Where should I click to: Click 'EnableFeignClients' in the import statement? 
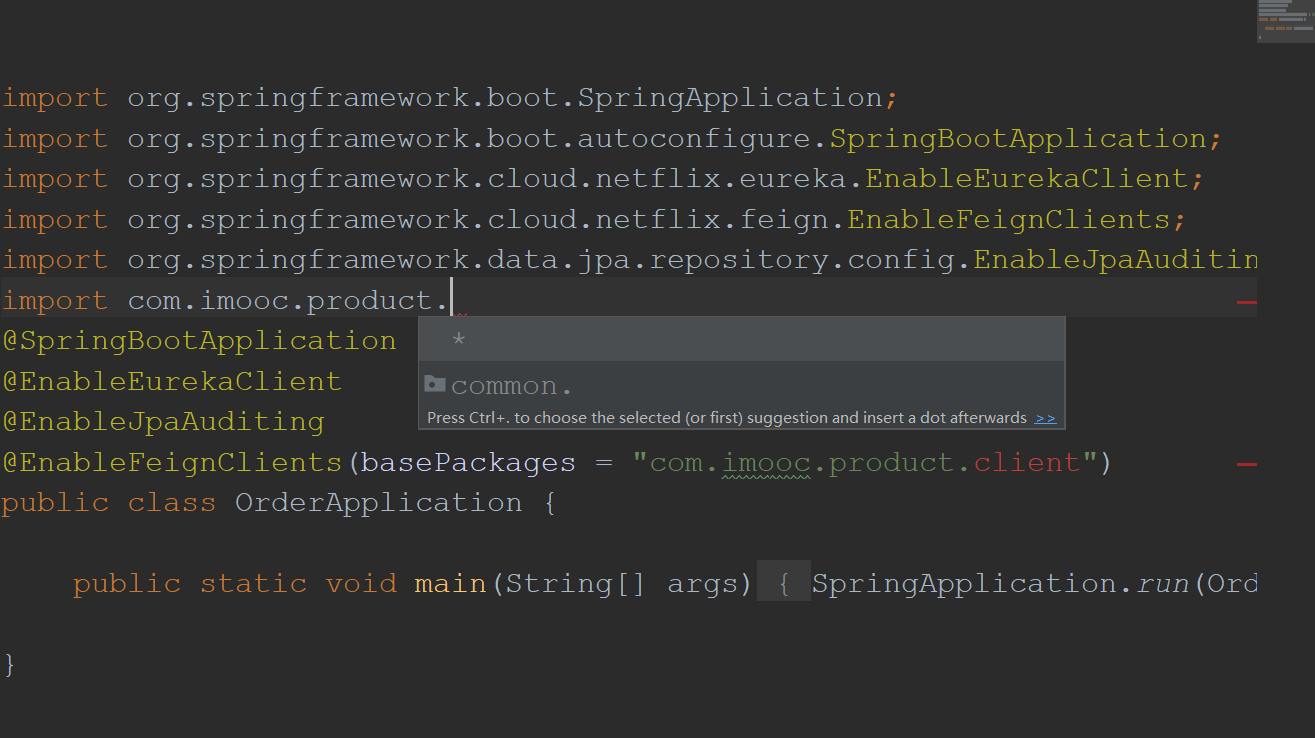[1009, 219]
